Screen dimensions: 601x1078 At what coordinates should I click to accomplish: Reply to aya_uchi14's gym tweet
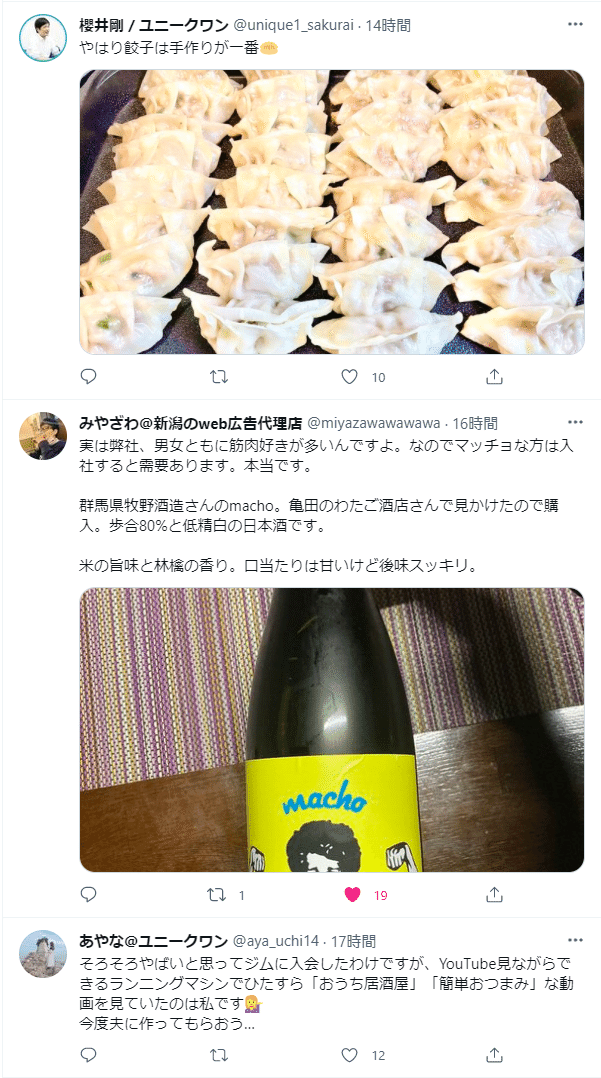point(89,1055)
